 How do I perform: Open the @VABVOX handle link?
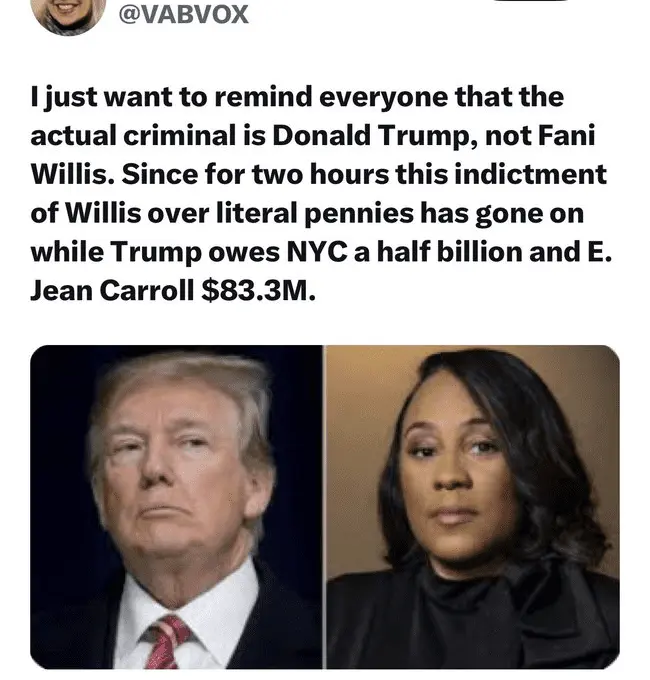183,15
